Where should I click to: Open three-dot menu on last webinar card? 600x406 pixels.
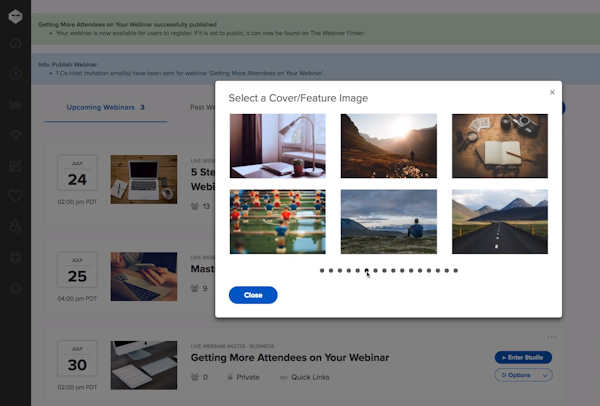[551, 337]
